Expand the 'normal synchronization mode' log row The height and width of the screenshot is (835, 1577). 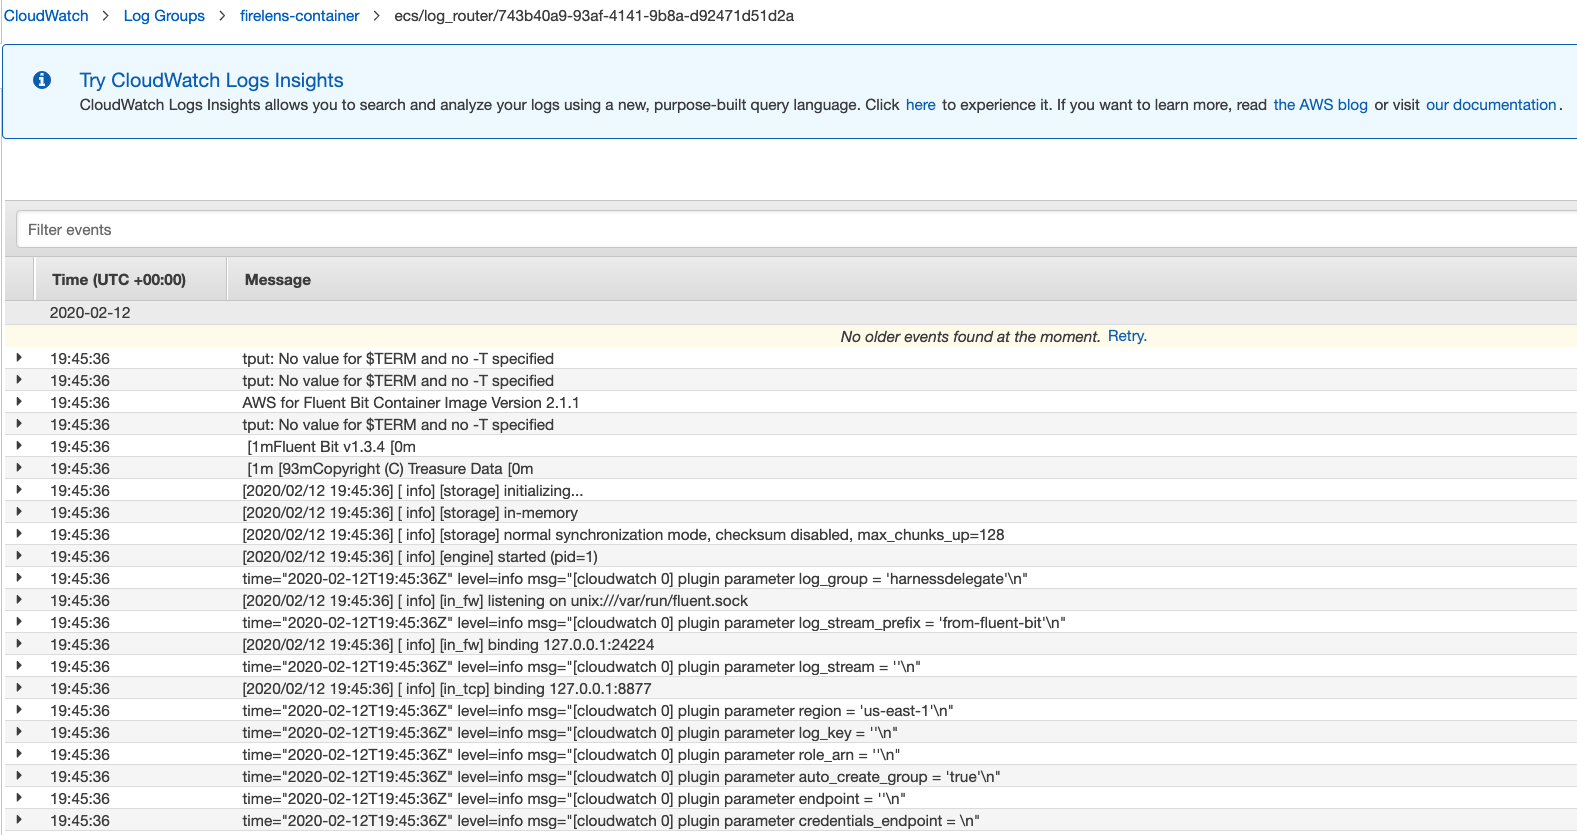[x=18, y=534]
